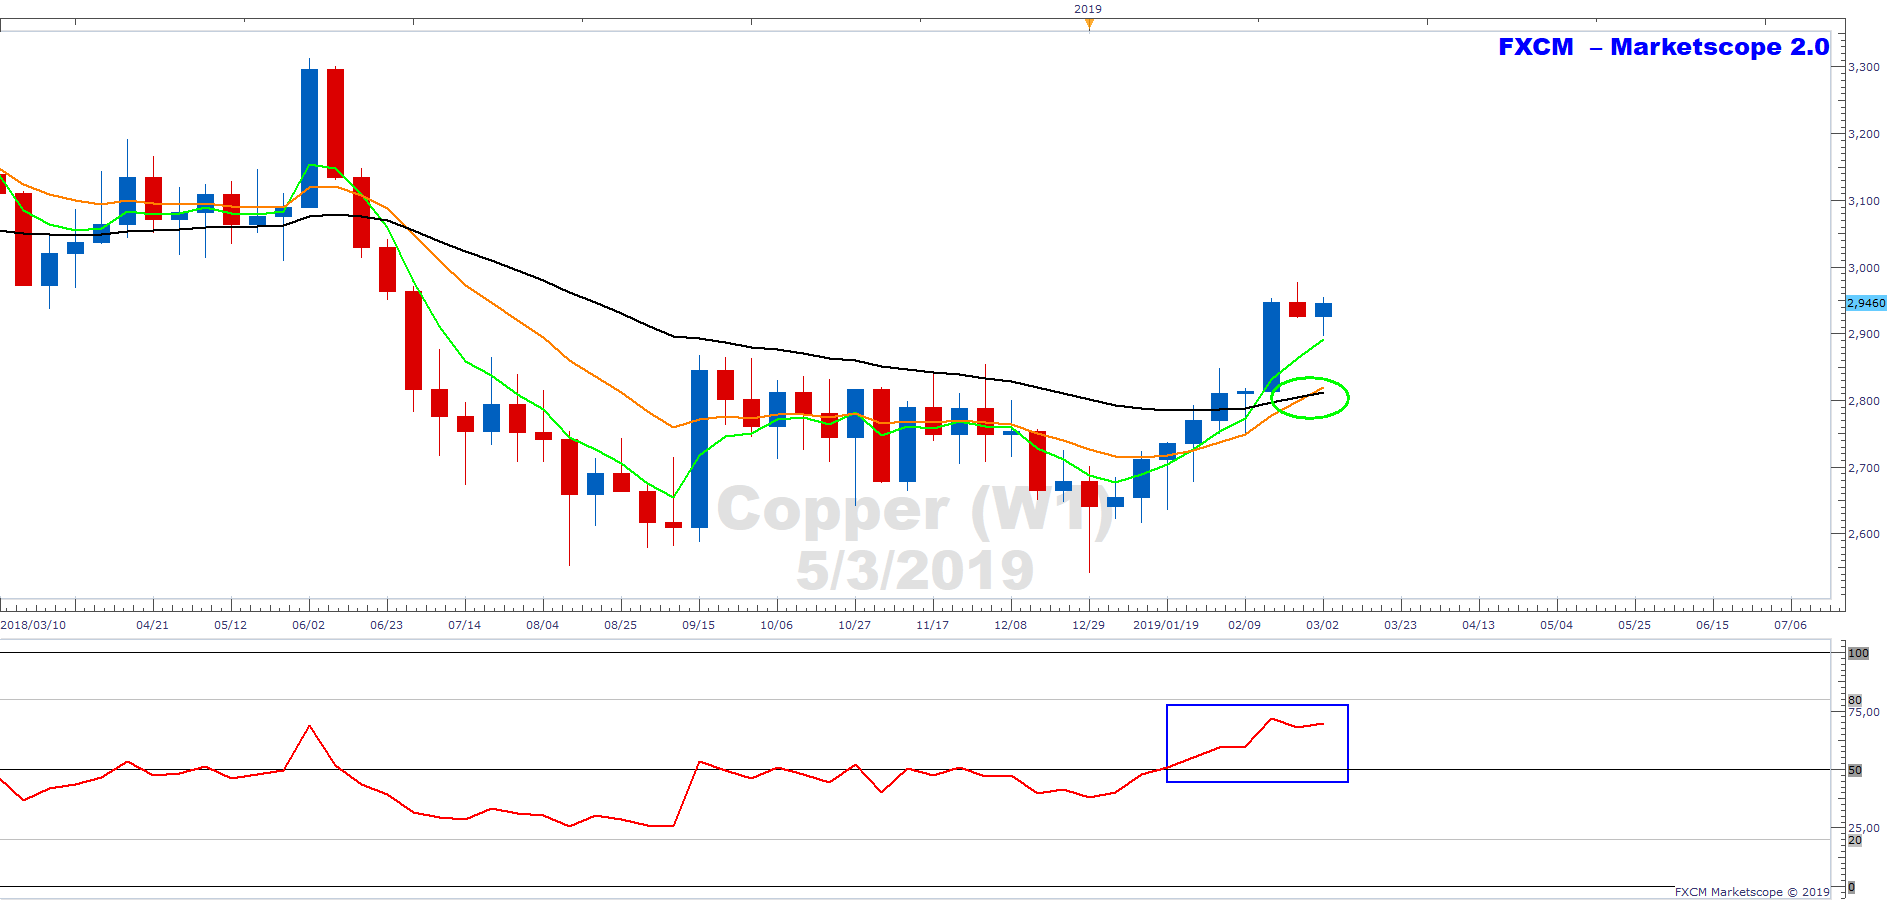Screen dimensions: 1903x900
Task: Click the 05/04 date label
Action: click(x=1556, y=625)
